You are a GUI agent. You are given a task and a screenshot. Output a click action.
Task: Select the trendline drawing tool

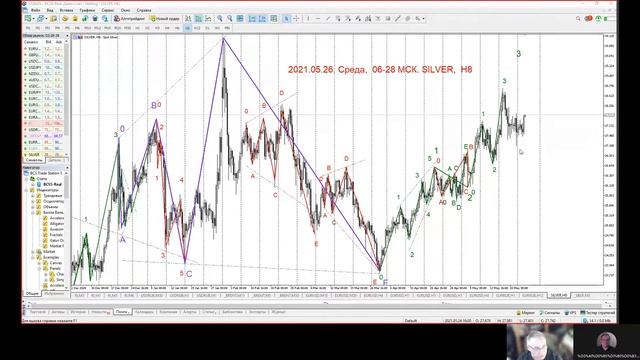pos(328,19)
